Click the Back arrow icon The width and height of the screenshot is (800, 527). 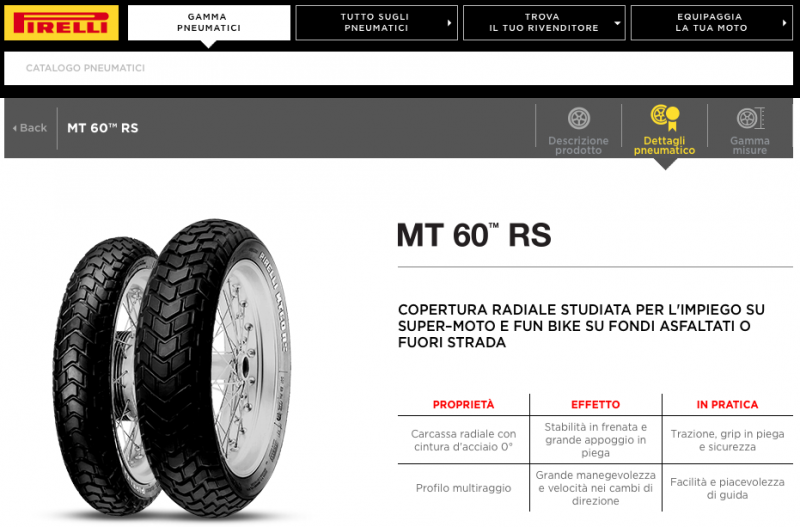click(x=14, y=128)
